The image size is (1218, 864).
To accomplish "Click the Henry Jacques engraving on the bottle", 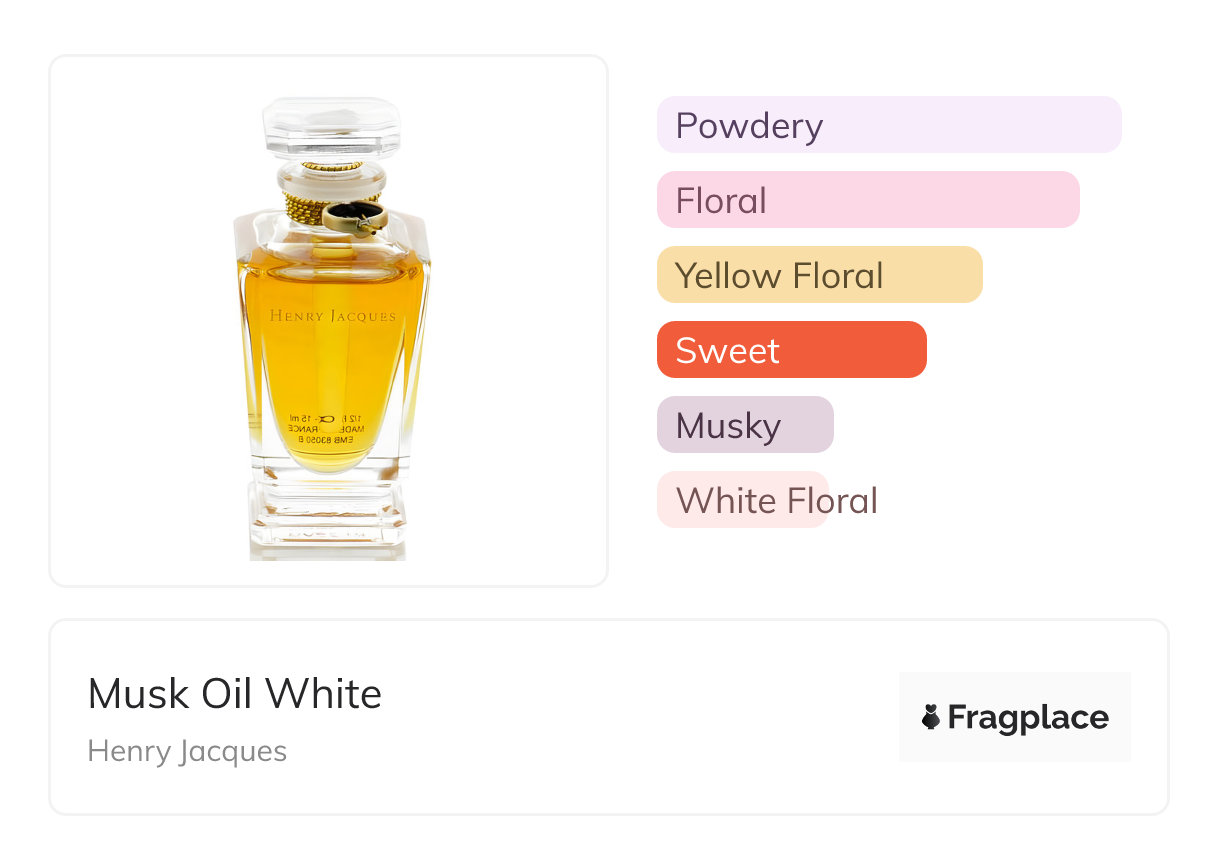I will 332,316.
